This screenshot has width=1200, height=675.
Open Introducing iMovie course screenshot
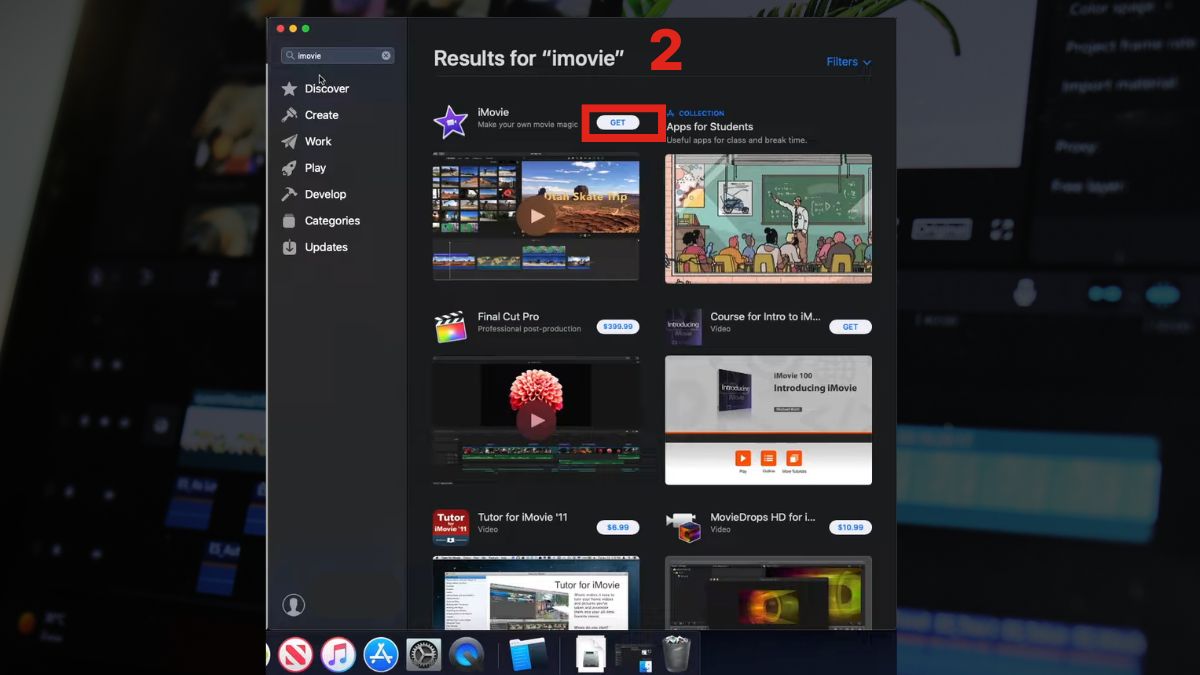coord(768,420)
